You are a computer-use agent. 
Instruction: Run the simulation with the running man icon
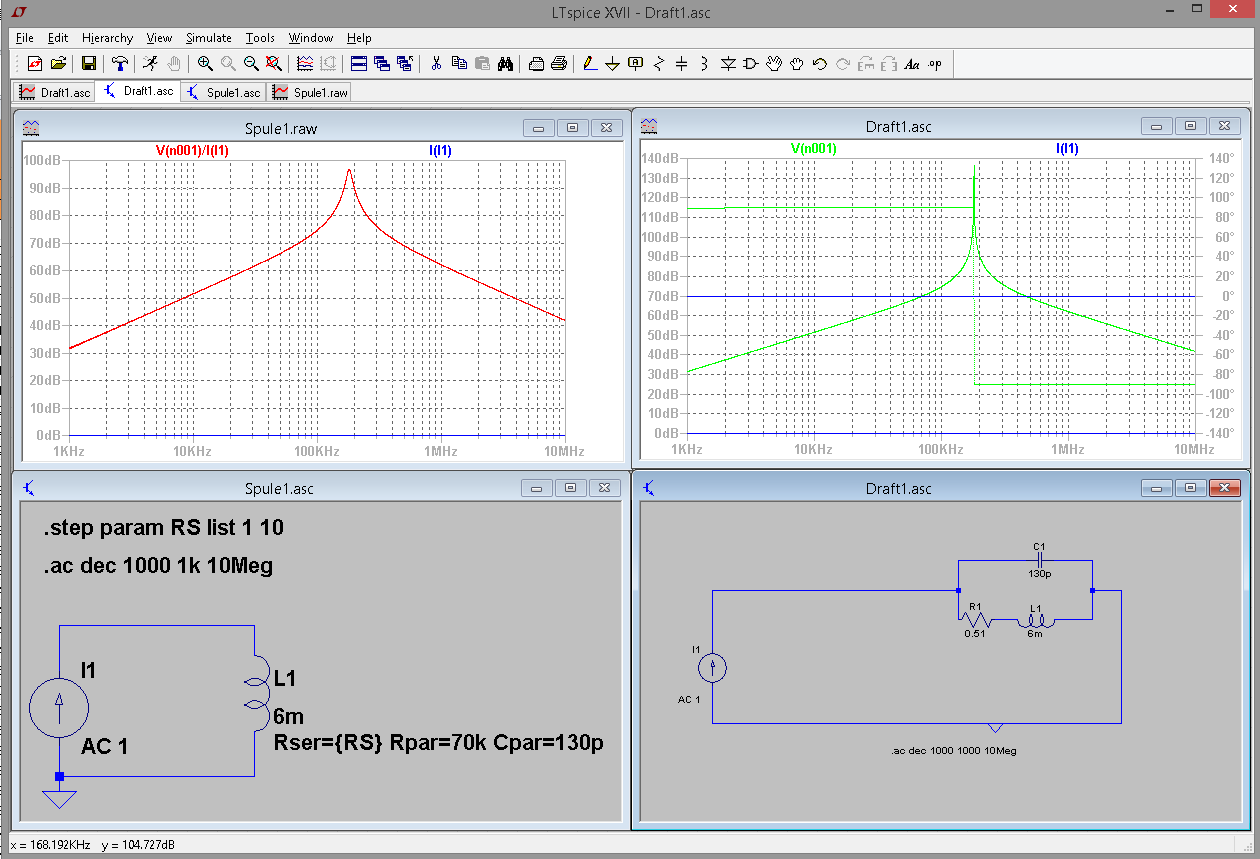tap(150, 64)
